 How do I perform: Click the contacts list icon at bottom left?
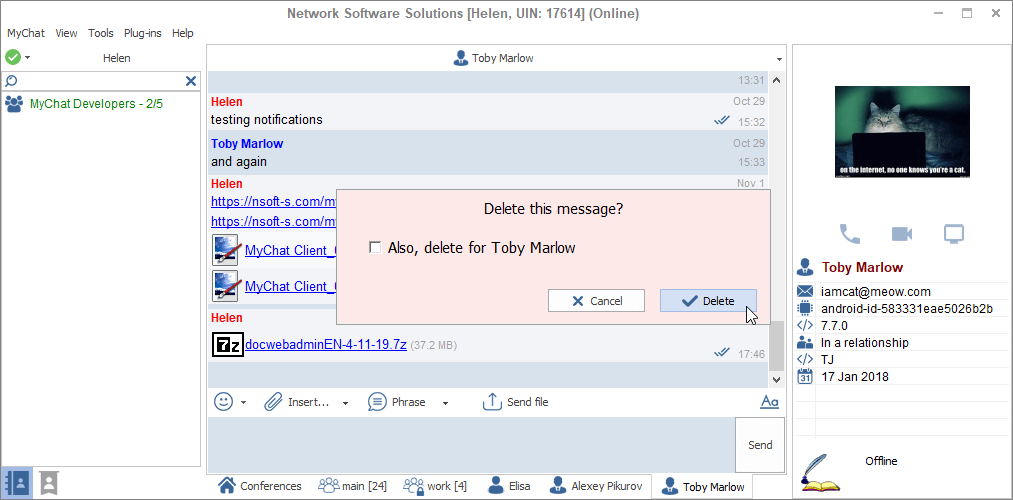16,483
